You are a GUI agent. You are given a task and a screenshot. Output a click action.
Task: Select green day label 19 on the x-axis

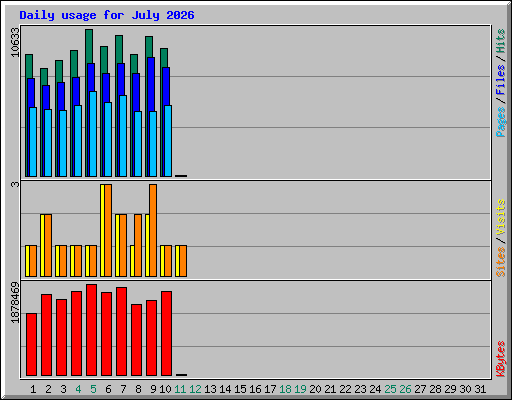[x=300, y=389]
